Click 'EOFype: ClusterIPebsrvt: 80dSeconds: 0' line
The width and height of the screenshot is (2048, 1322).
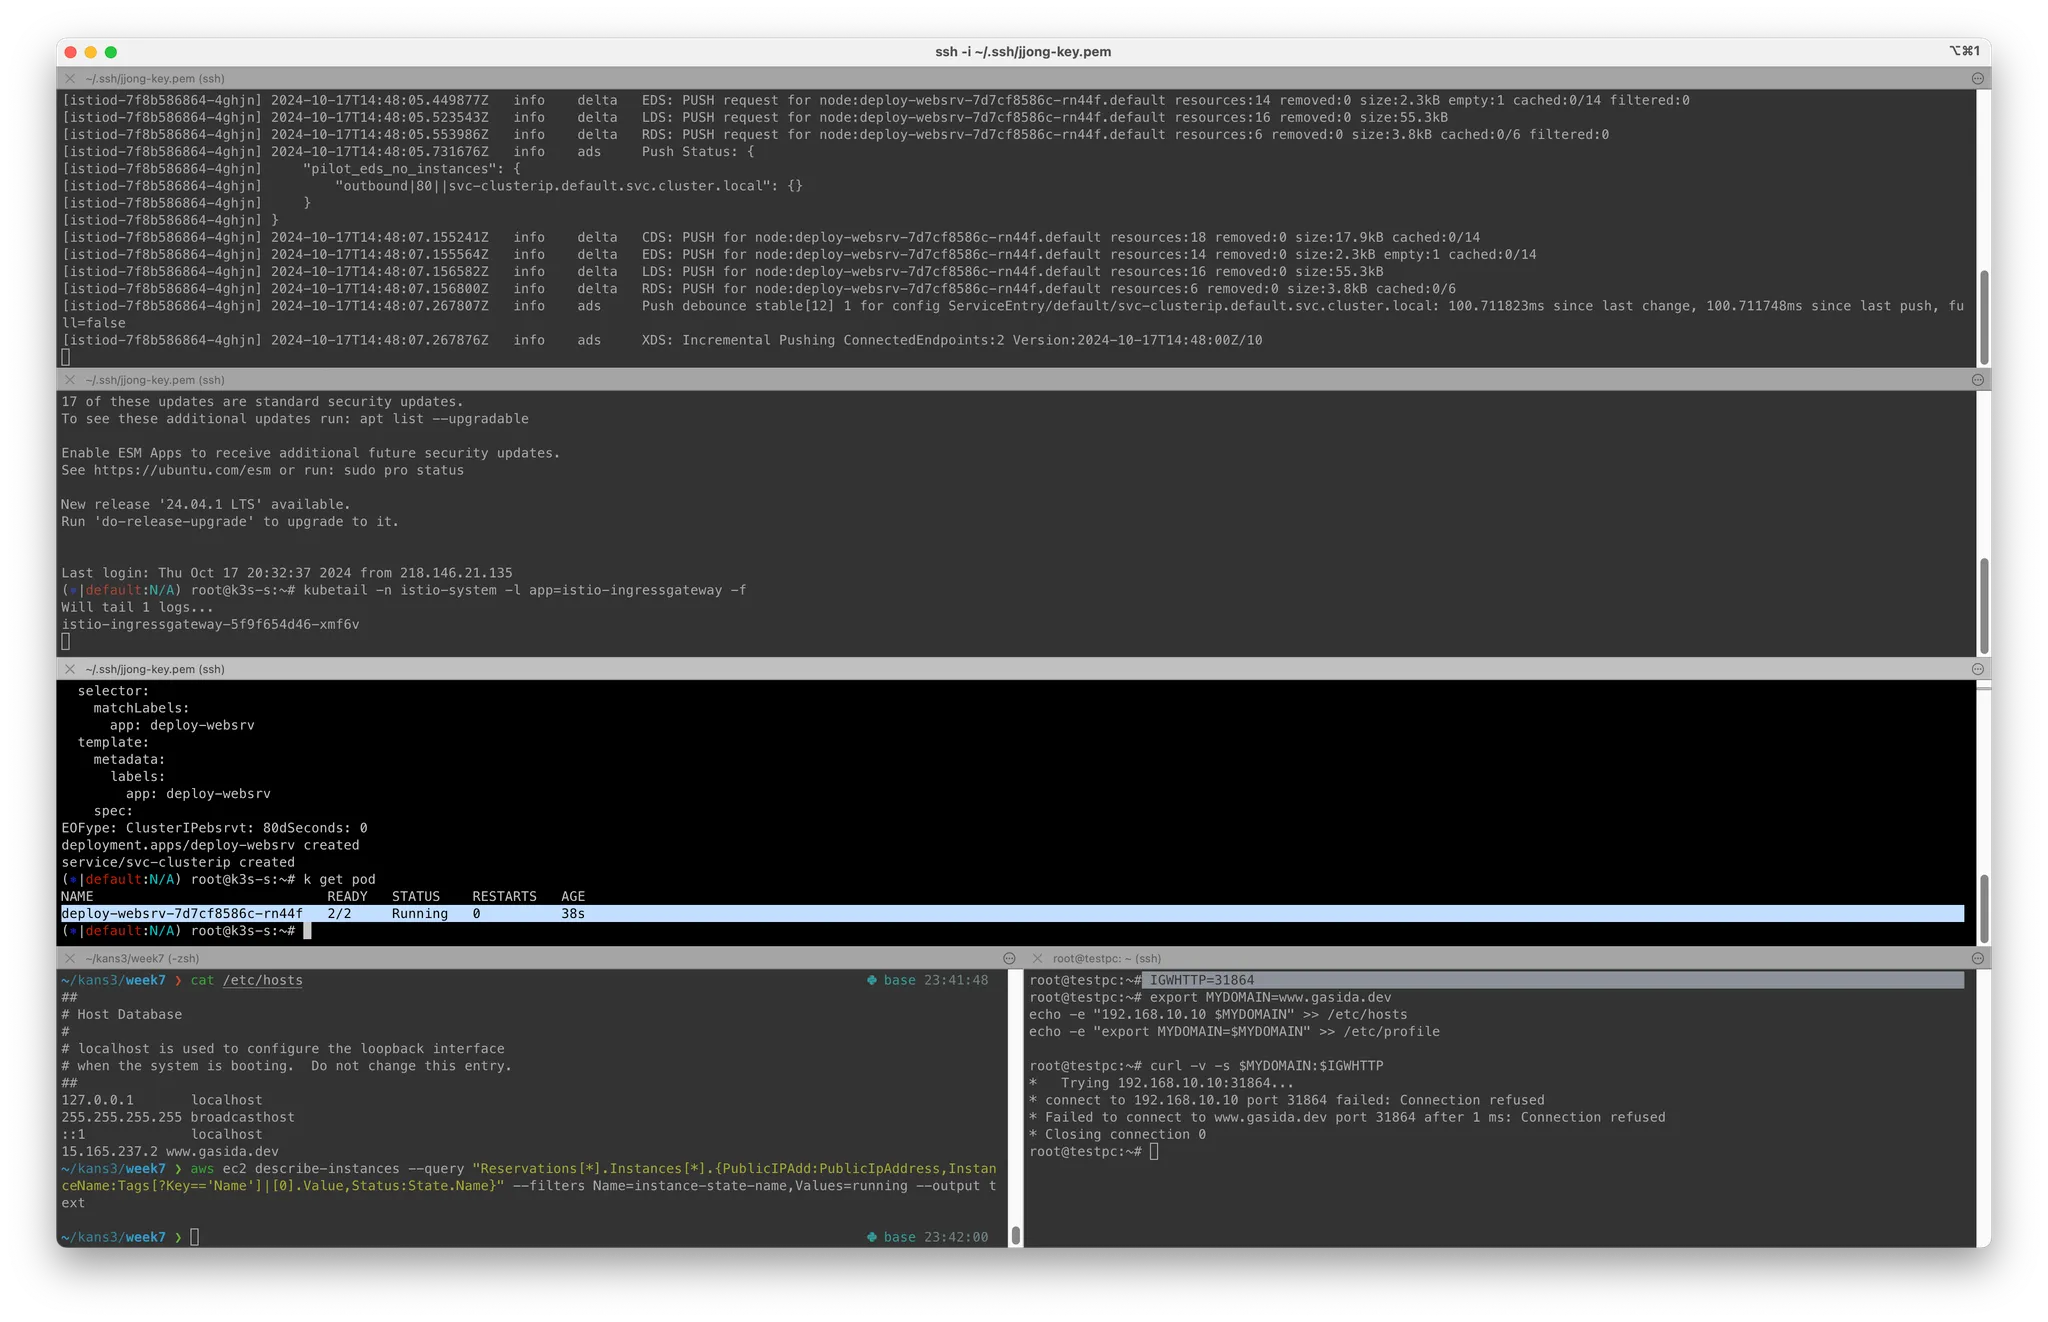click(214, 828)
